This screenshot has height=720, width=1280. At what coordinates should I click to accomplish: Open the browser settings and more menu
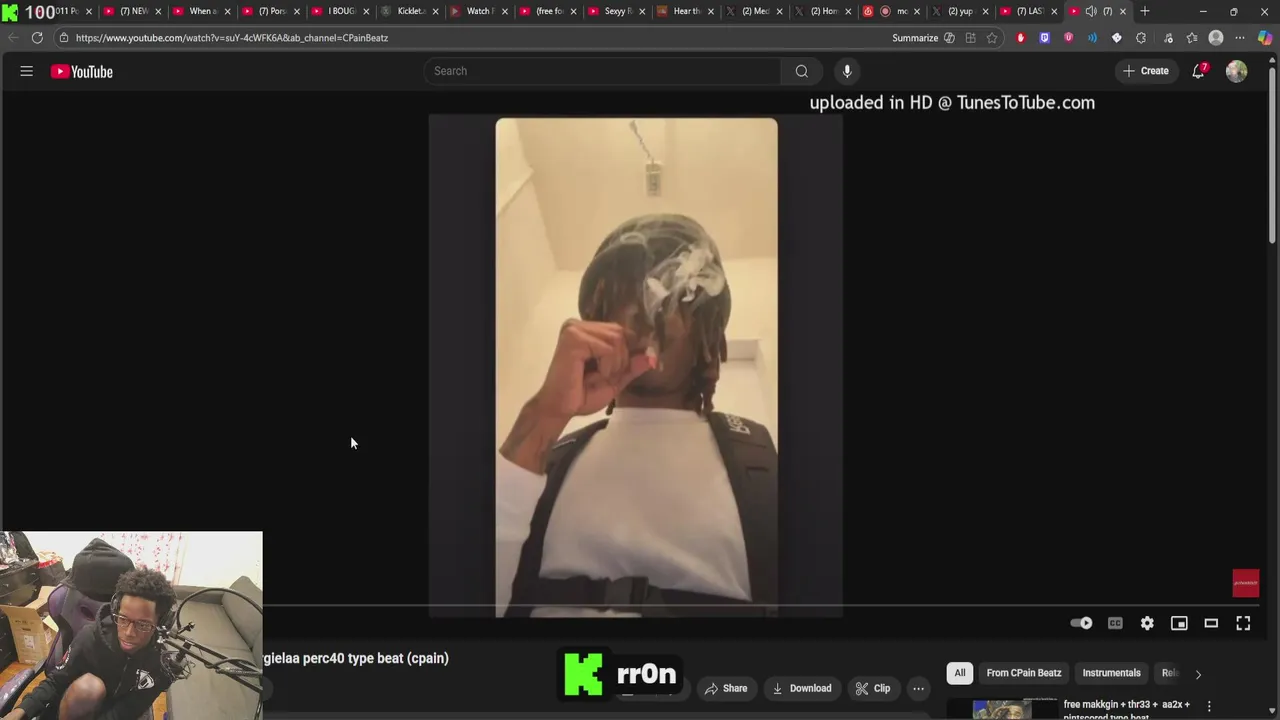click(1240, 38)
